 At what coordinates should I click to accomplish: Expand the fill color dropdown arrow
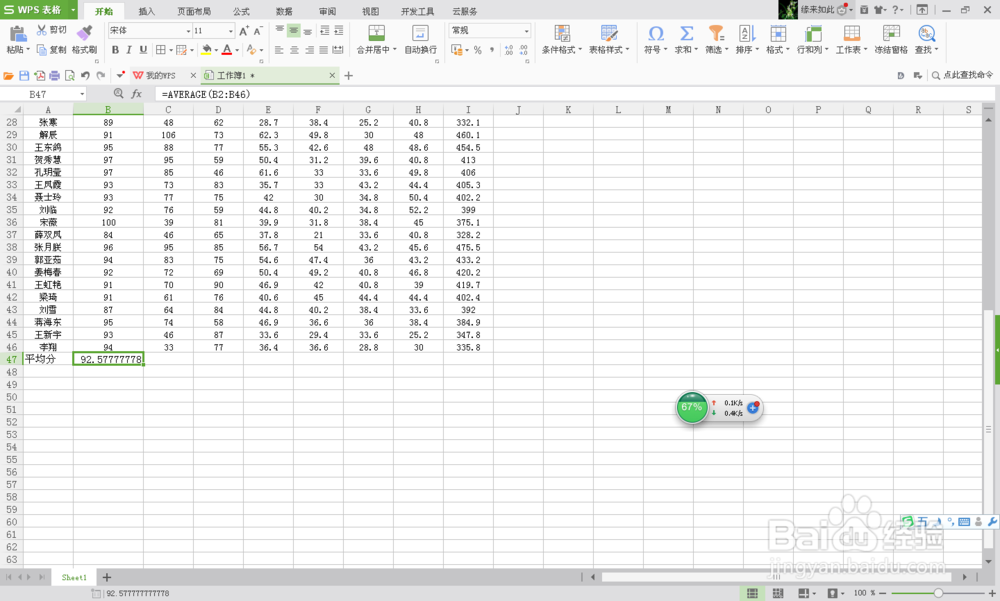click(216, 50)
